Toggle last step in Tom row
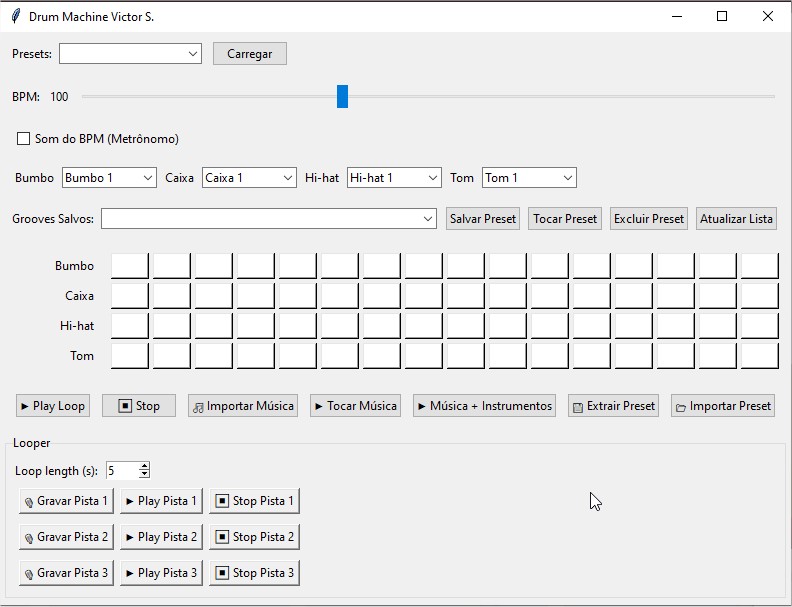The height and width of the screenshot is (607, 792). pos(760,356)
